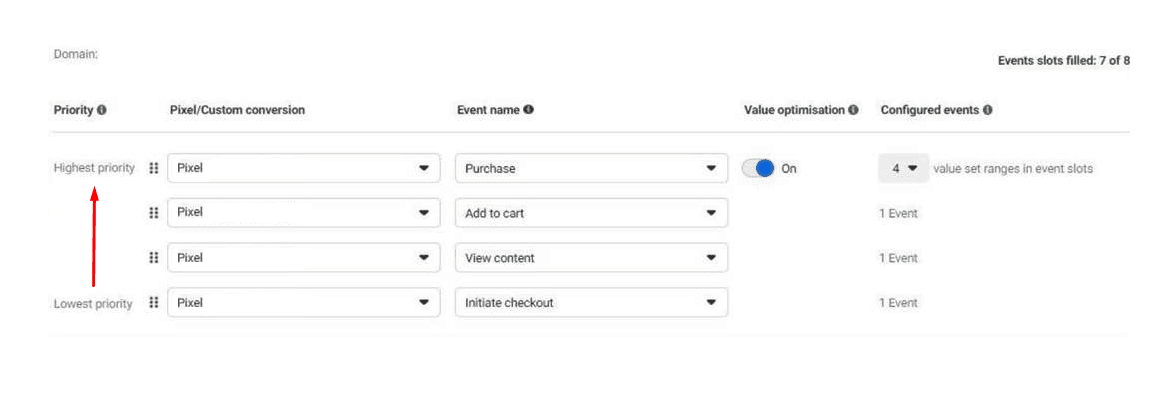Click the Pixel/Custom conversion column header
The width and height of the screenshot is (1173, 395).
pyautogui.click(x=238, y=110)
